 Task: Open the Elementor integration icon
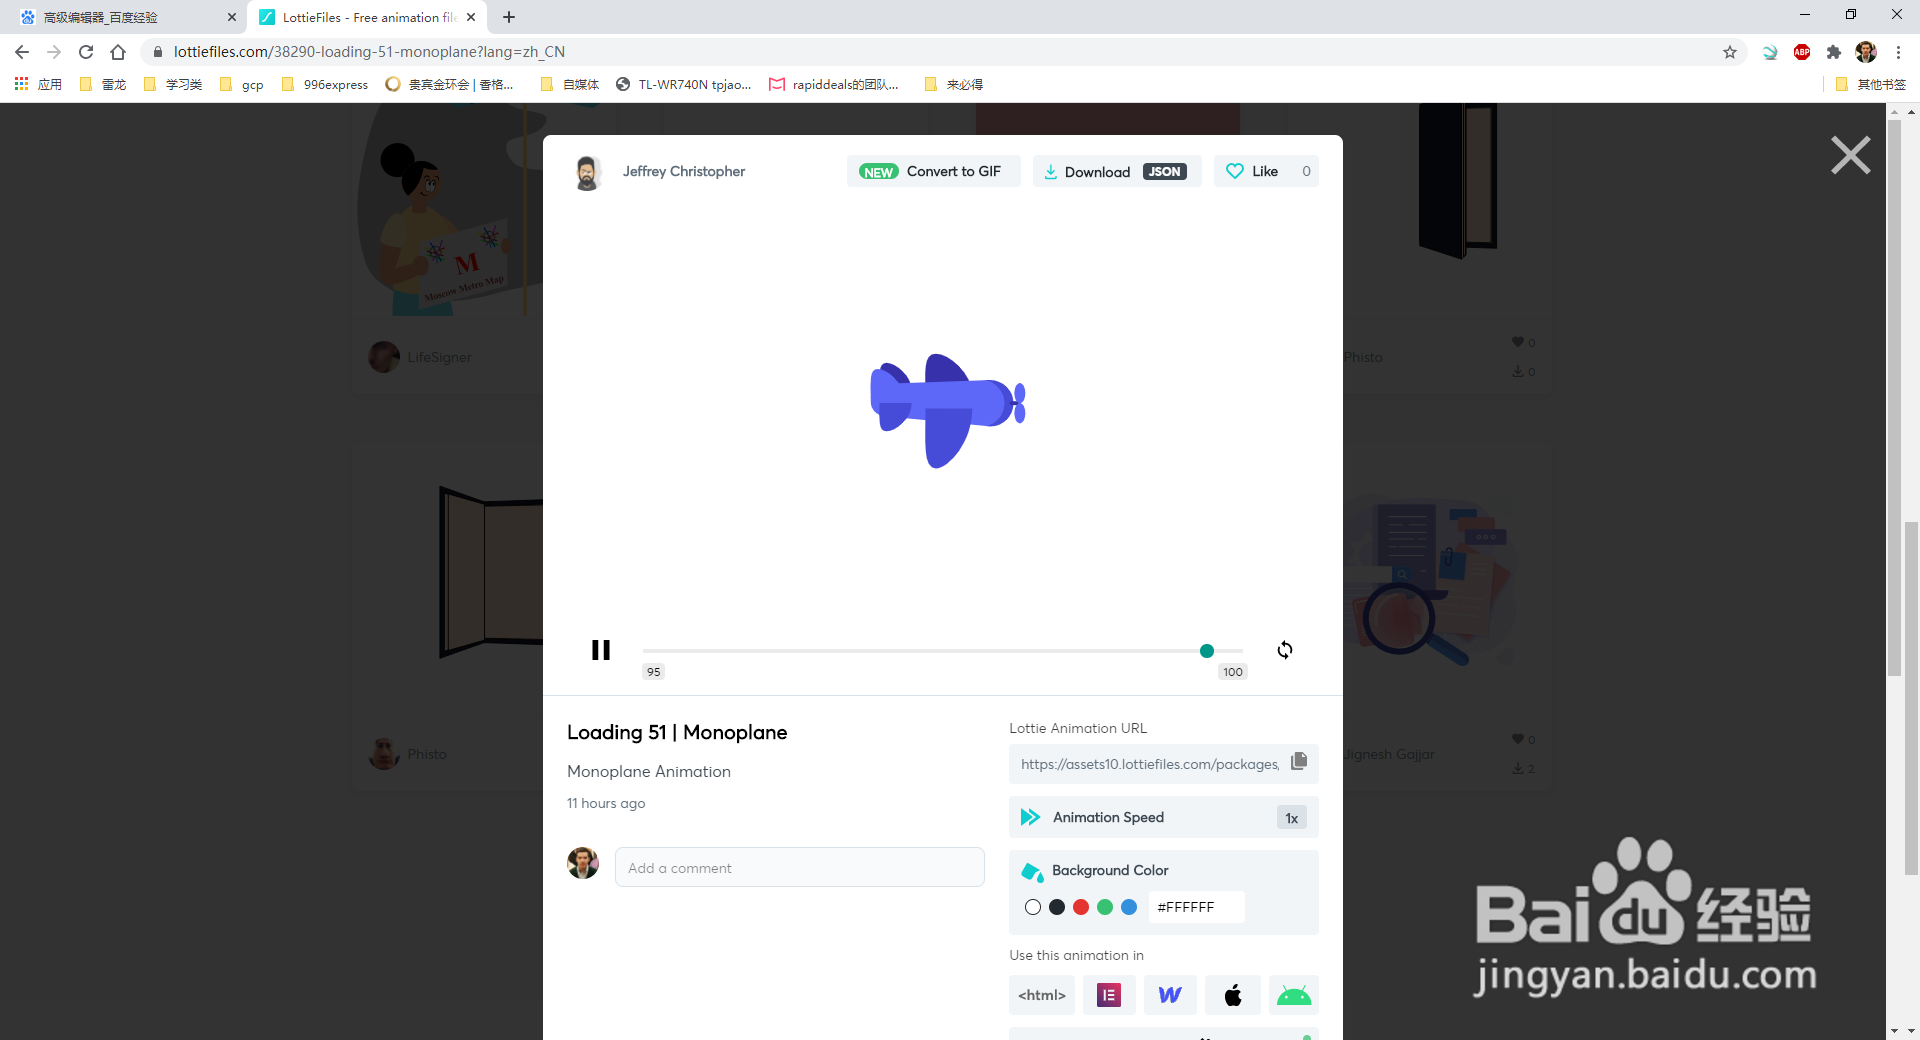[1109, 995]
